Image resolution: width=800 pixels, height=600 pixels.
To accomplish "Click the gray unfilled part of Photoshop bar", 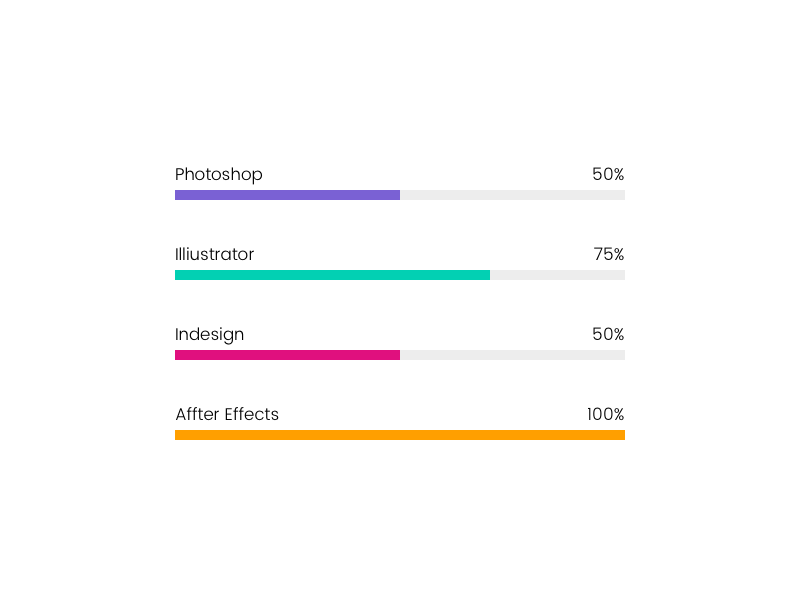I will point(512,195).
